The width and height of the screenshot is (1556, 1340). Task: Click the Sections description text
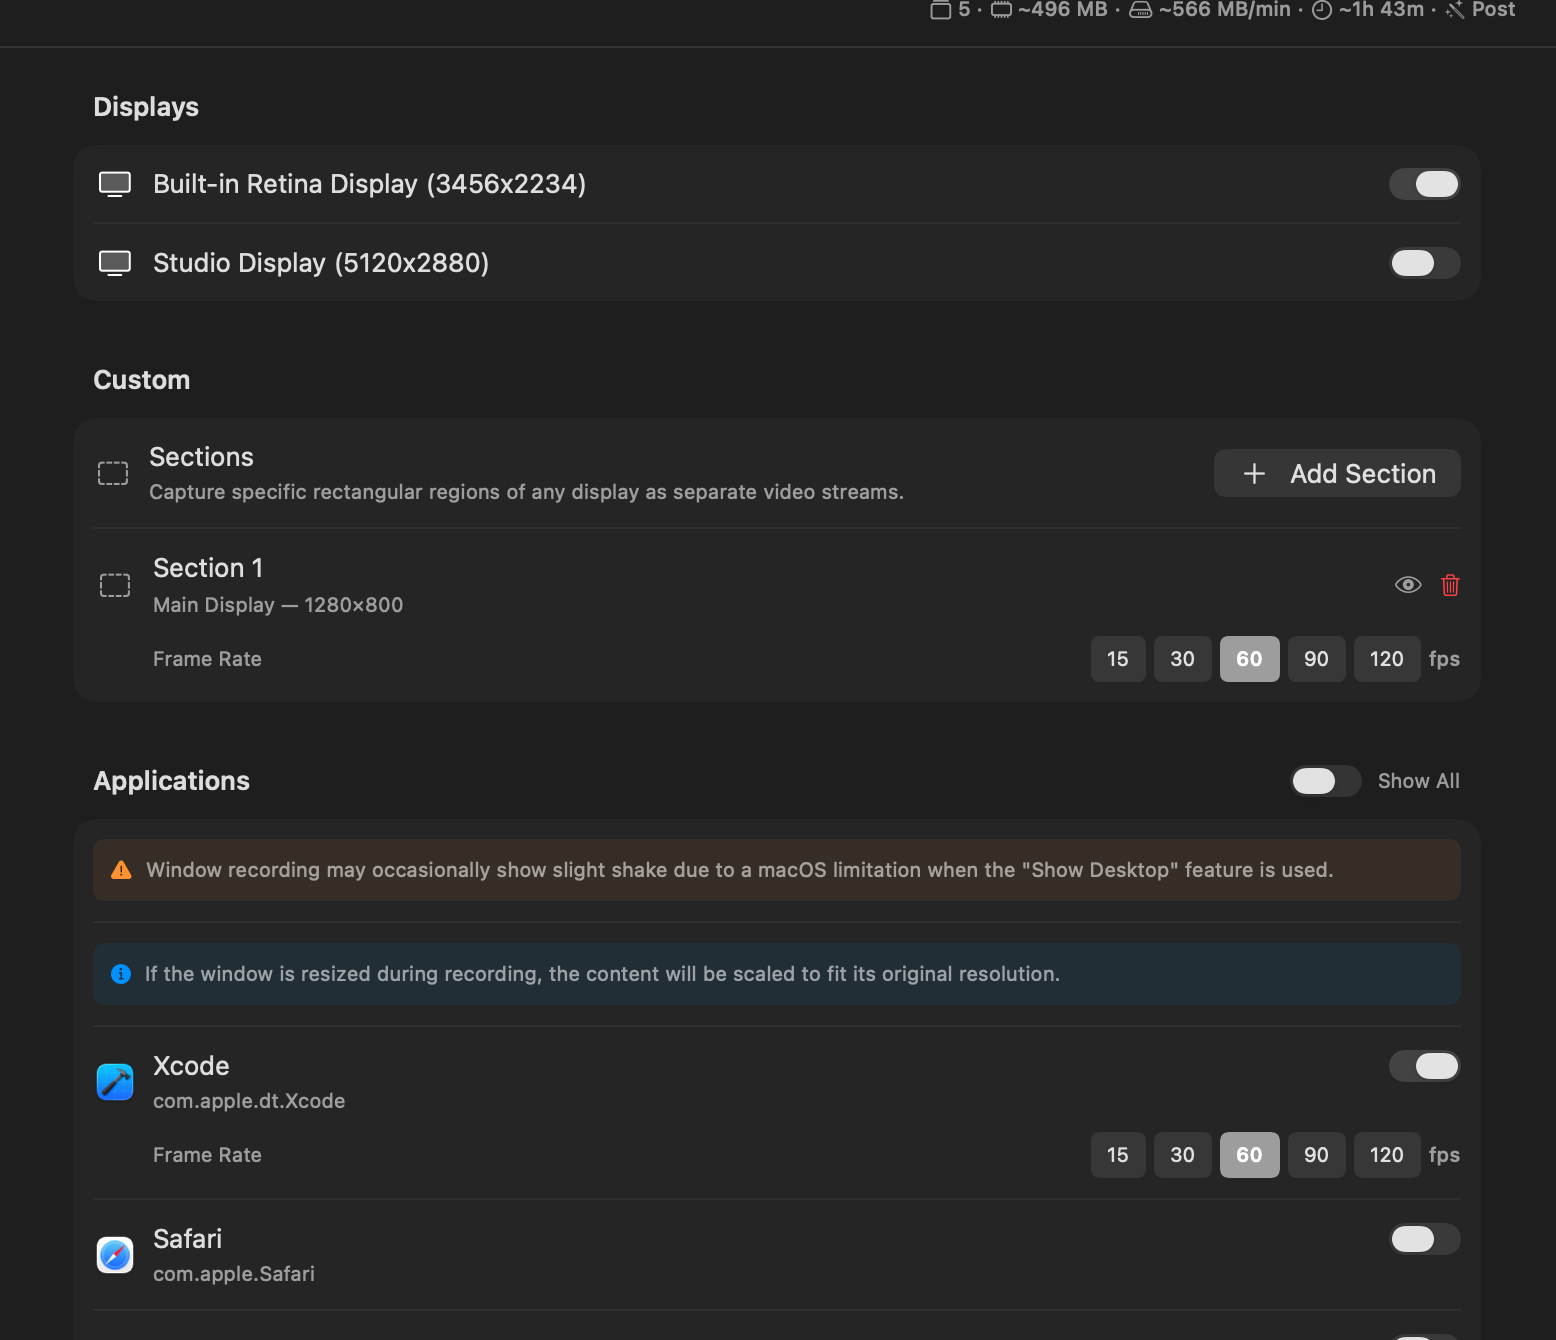coord(526,492)
